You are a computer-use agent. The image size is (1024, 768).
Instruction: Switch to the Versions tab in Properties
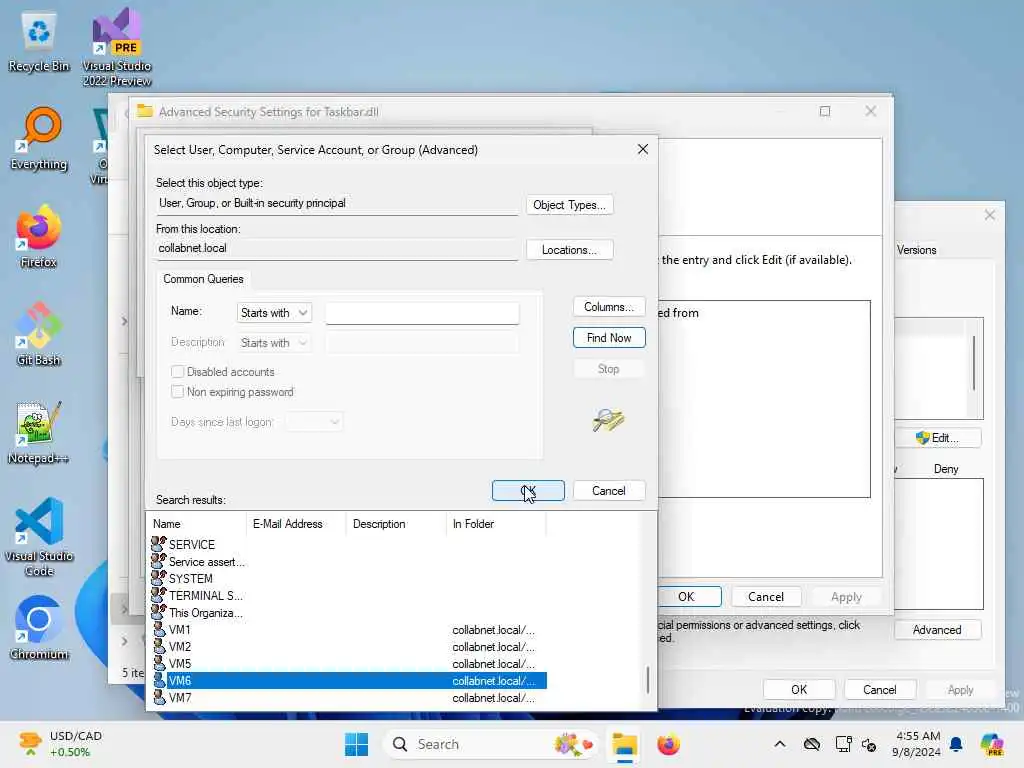pos(916,250)
